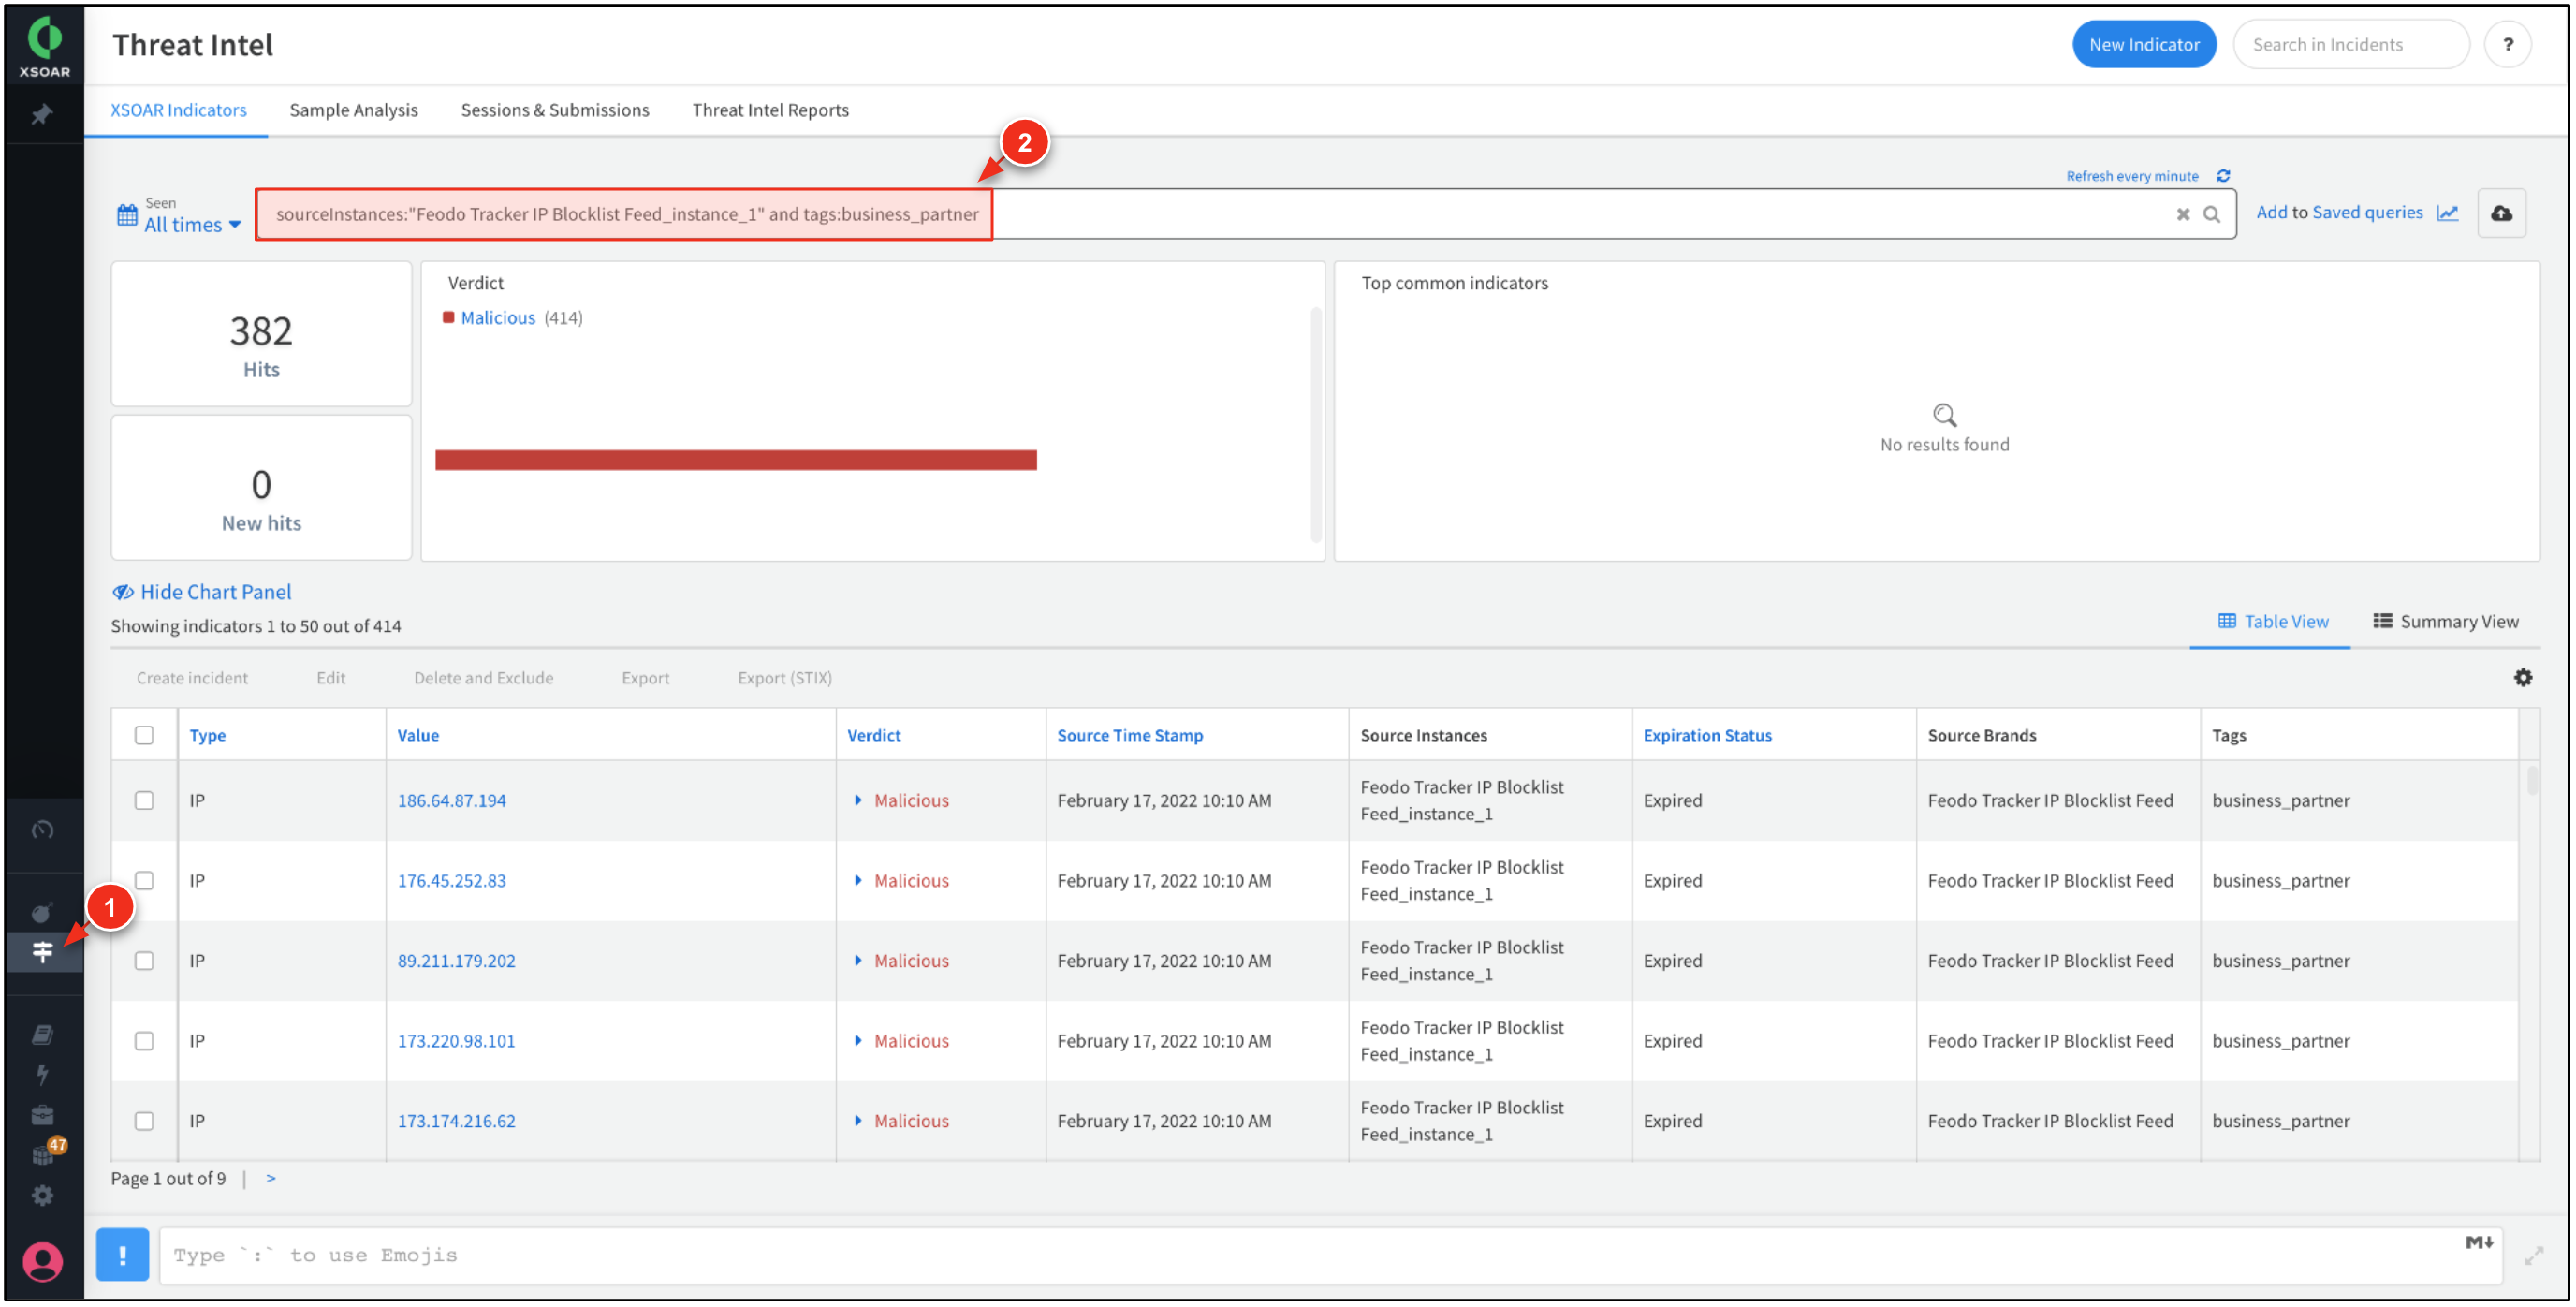This screenshot has height=1307, width=2576.
Task: Open the All times date range dropdown
Action: click(x=192, y=225)
